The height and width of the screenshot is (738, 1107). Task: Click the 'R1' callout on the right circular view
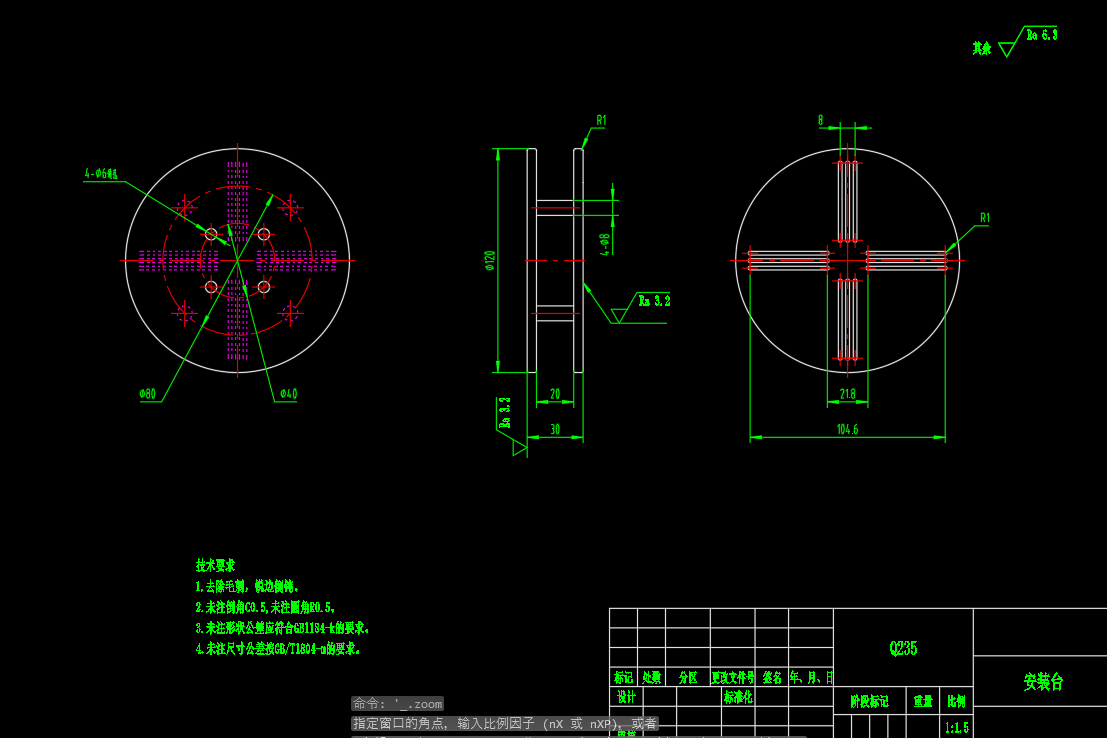[985, 218]
